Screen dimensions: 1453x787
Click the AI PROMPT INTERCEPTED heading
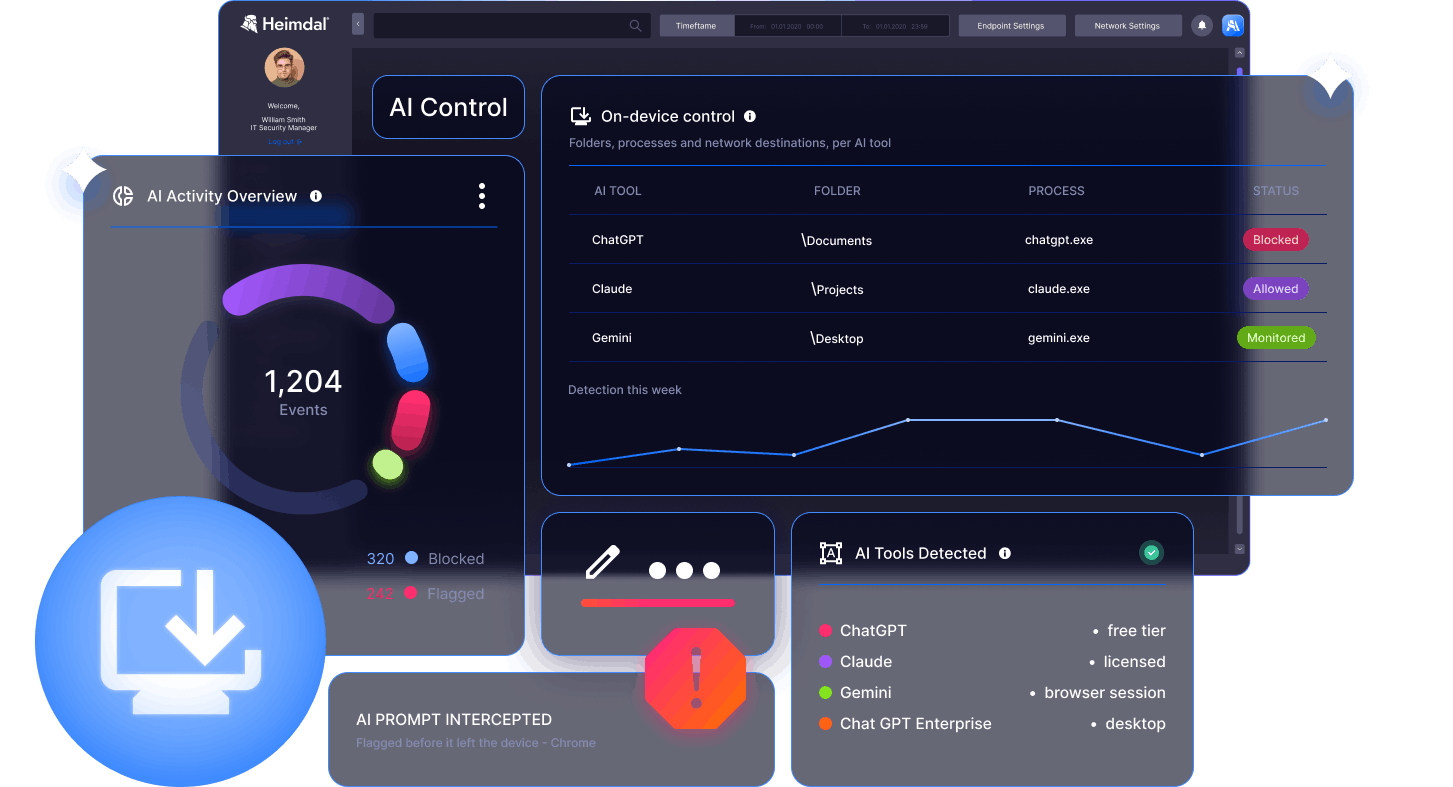coord(454,720)
